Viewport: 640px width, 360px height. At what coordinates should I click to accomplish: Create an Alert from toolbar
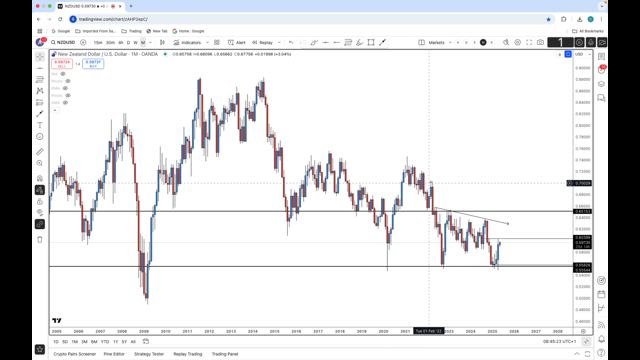(x=237, y=42)
